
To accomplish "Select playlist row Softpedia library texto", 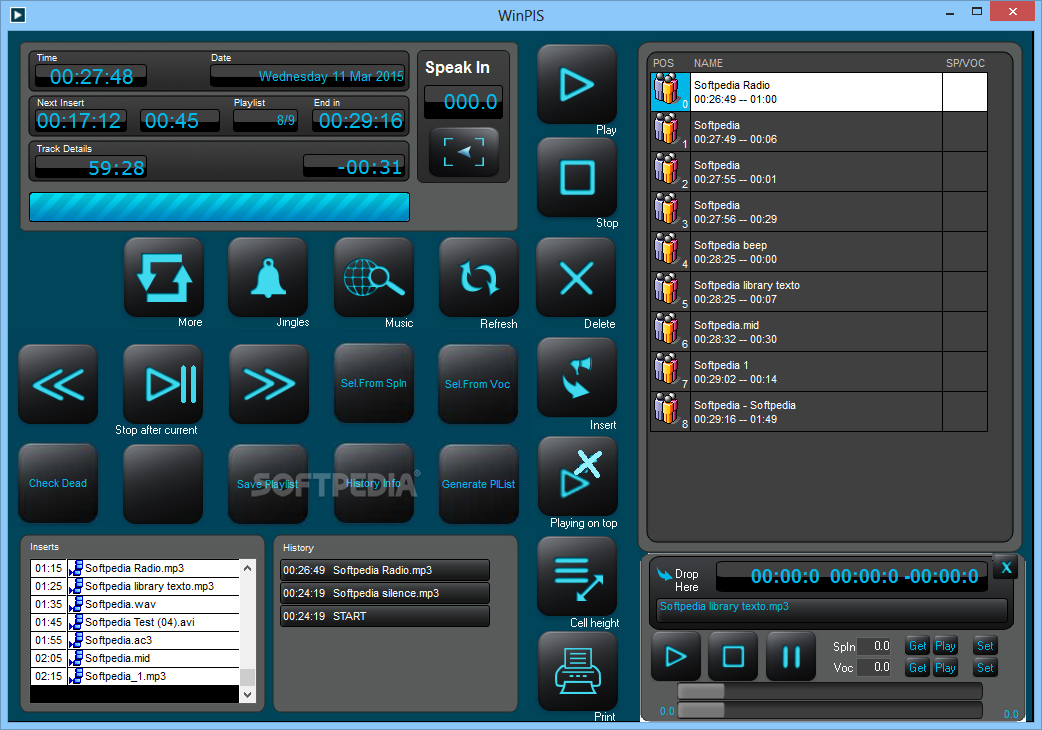I will click(819, 292).
